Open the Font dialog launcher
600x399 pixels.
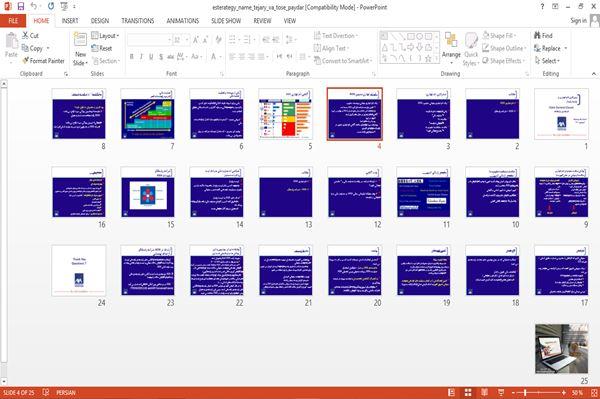pos(222,74)
